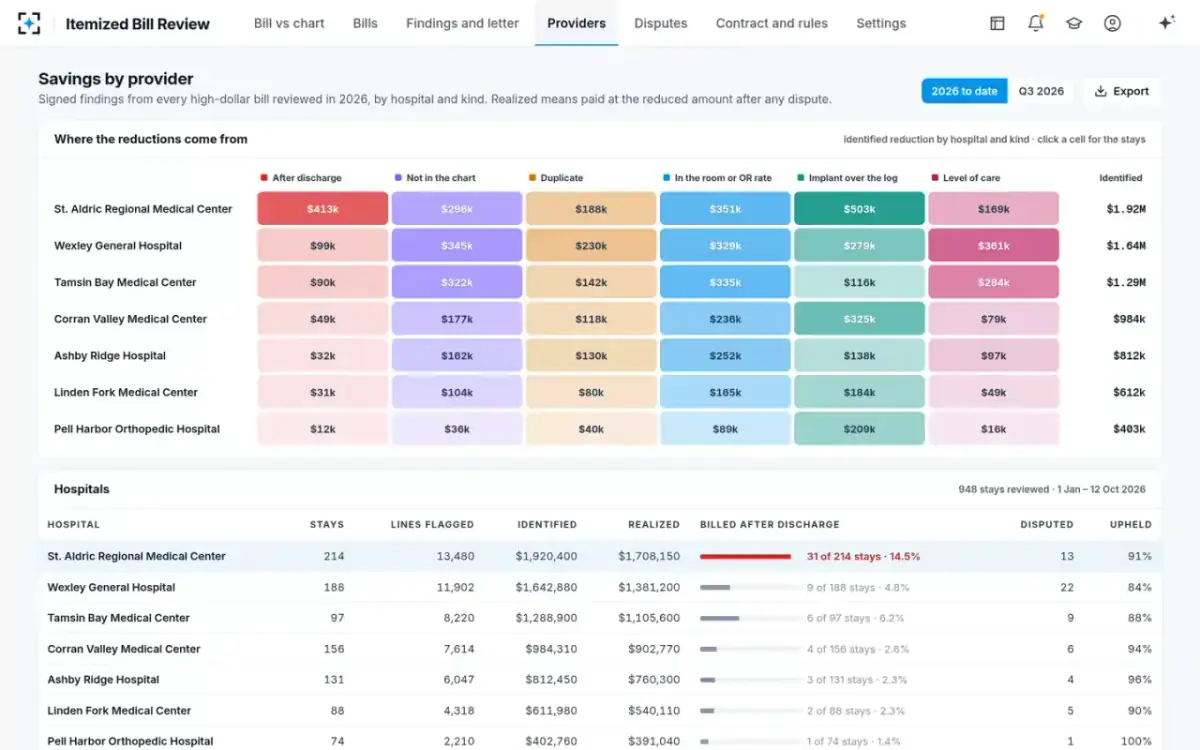Select the 2026 to date toggle
This screenshot has height=750, width=1200.
coord(964,91)
